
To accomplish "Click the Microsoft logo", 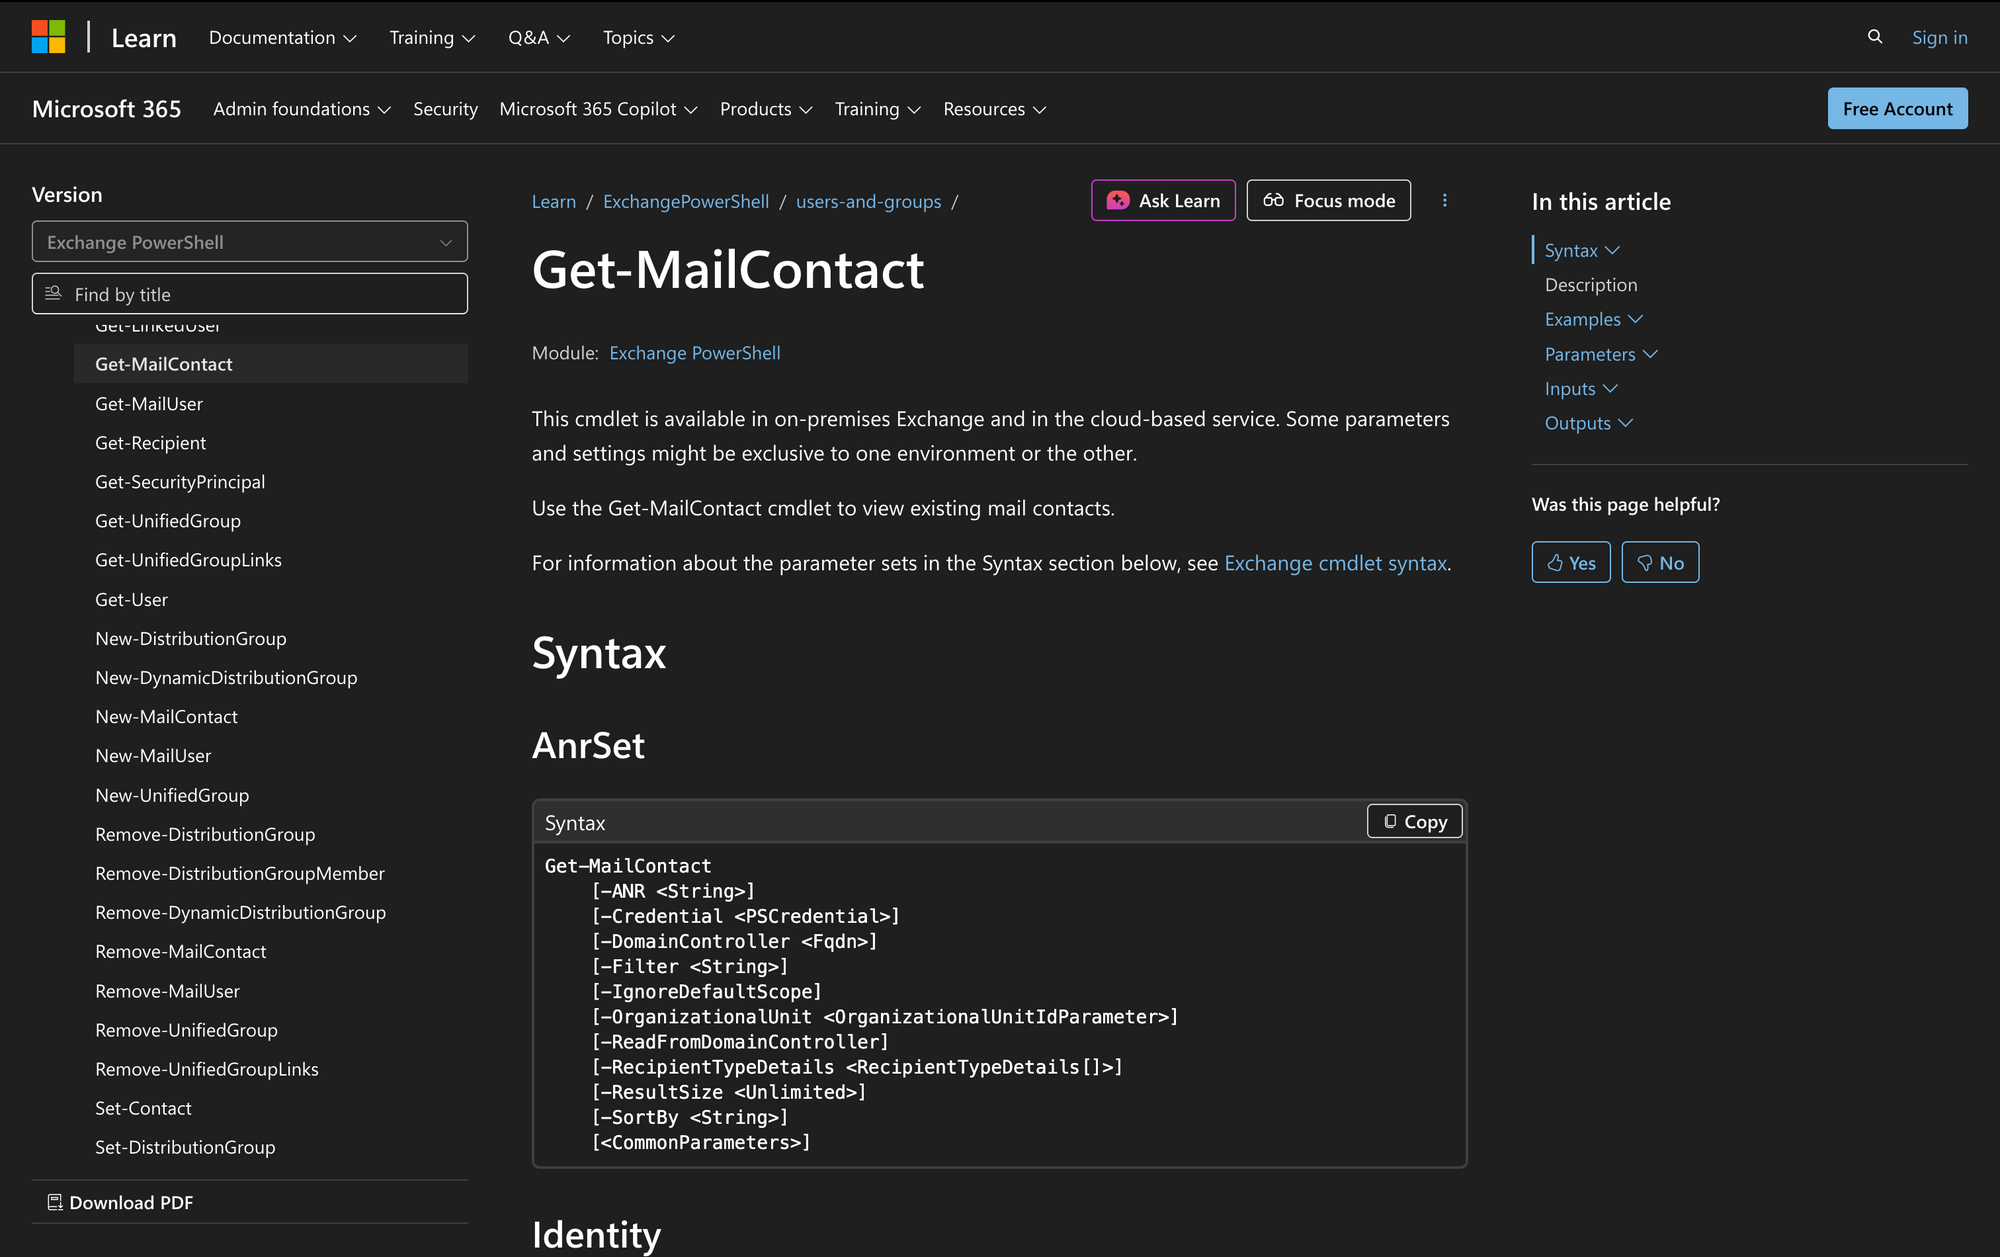I will pos(48,36).
